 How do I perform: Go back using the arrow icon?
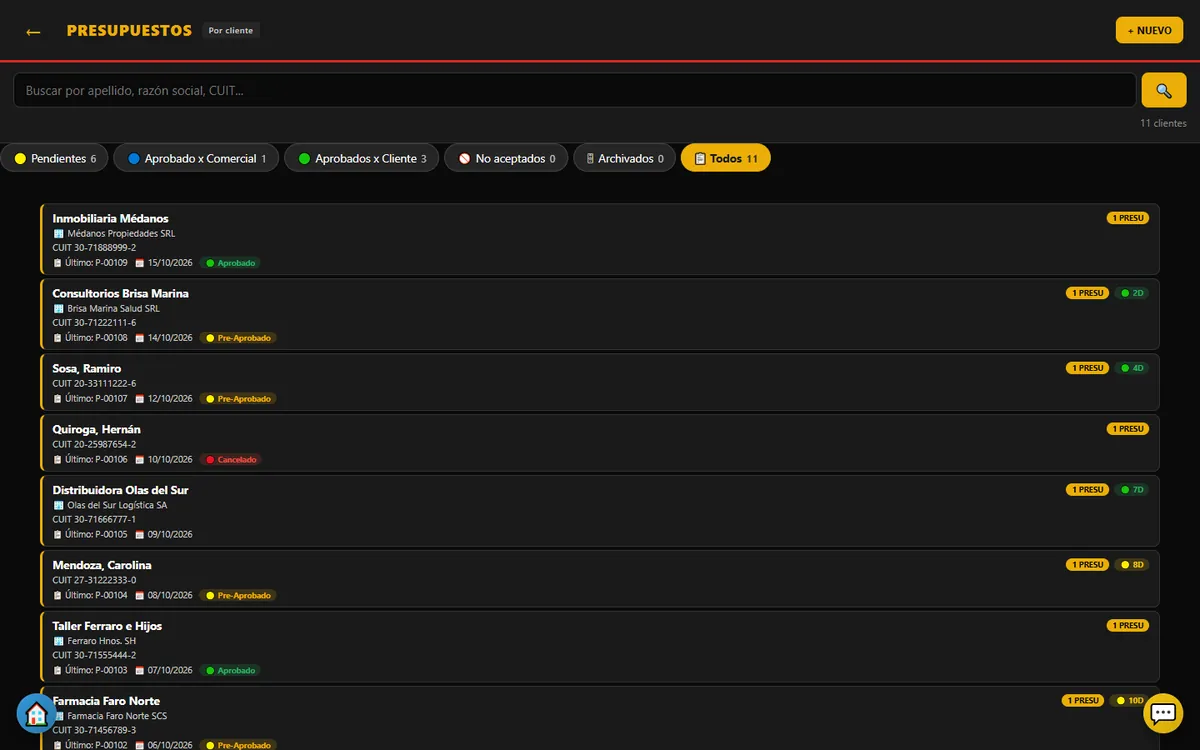tap(33, 32)
